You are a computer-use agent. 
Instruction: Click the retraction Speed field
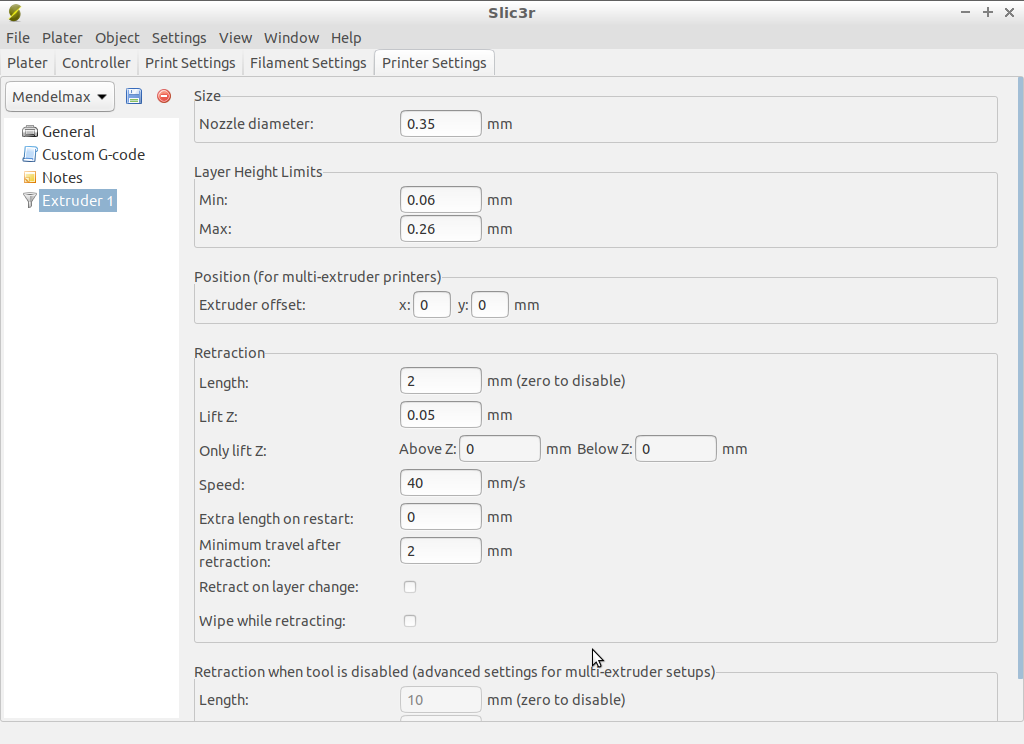pyautogui.click(x=441, y=483)
